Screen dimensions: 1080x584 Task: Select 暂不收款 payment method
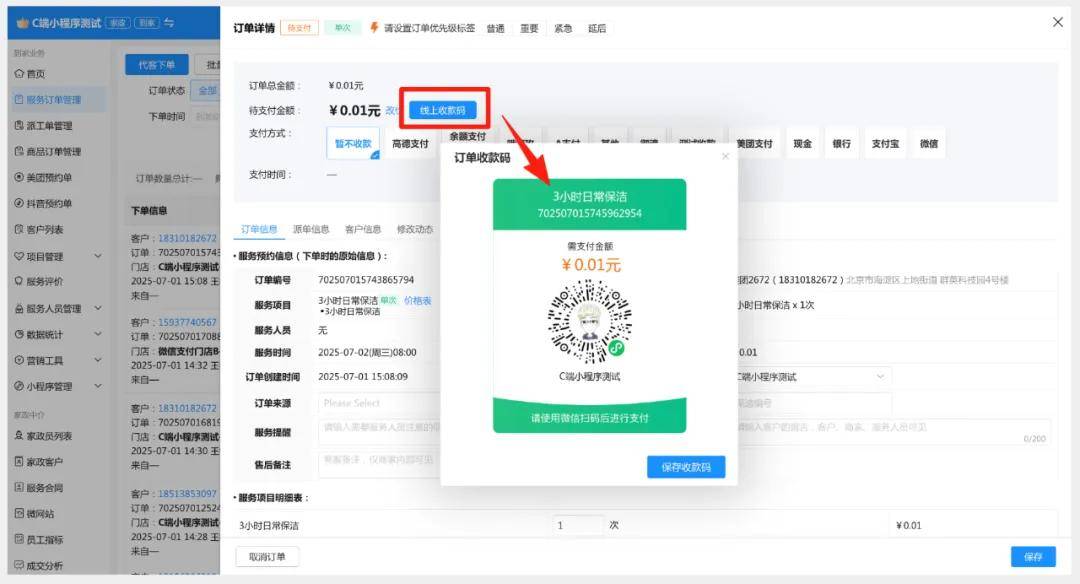(x=353, y=144)
